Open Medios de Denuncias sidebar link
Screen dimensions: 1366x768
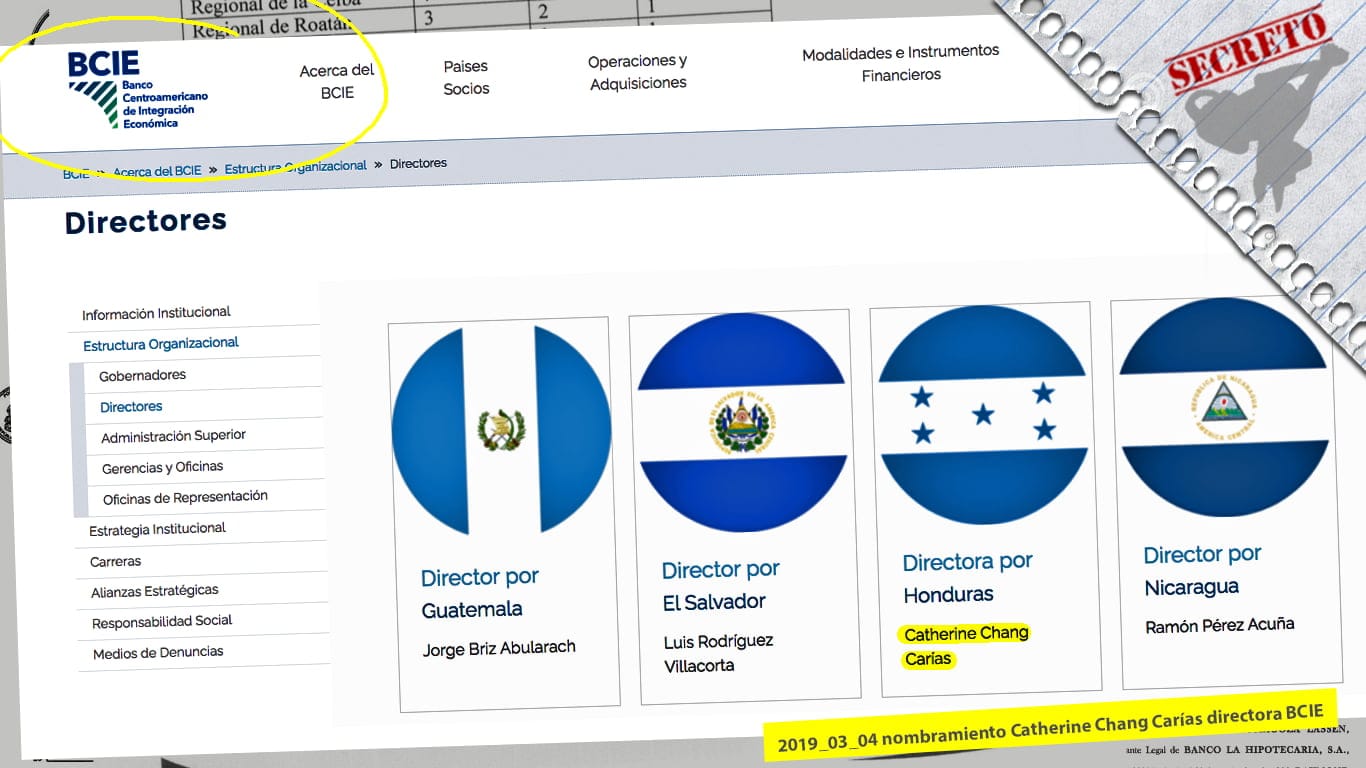[x=158, y=653]
